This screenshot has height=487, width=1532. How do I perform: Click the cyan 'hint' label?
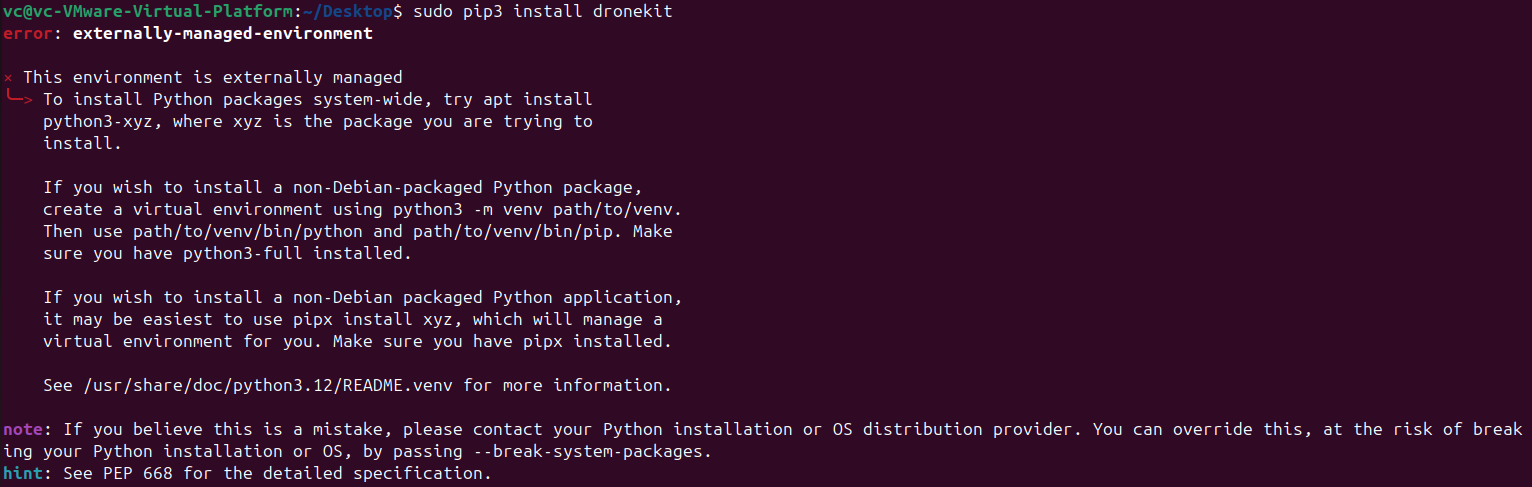23,473
